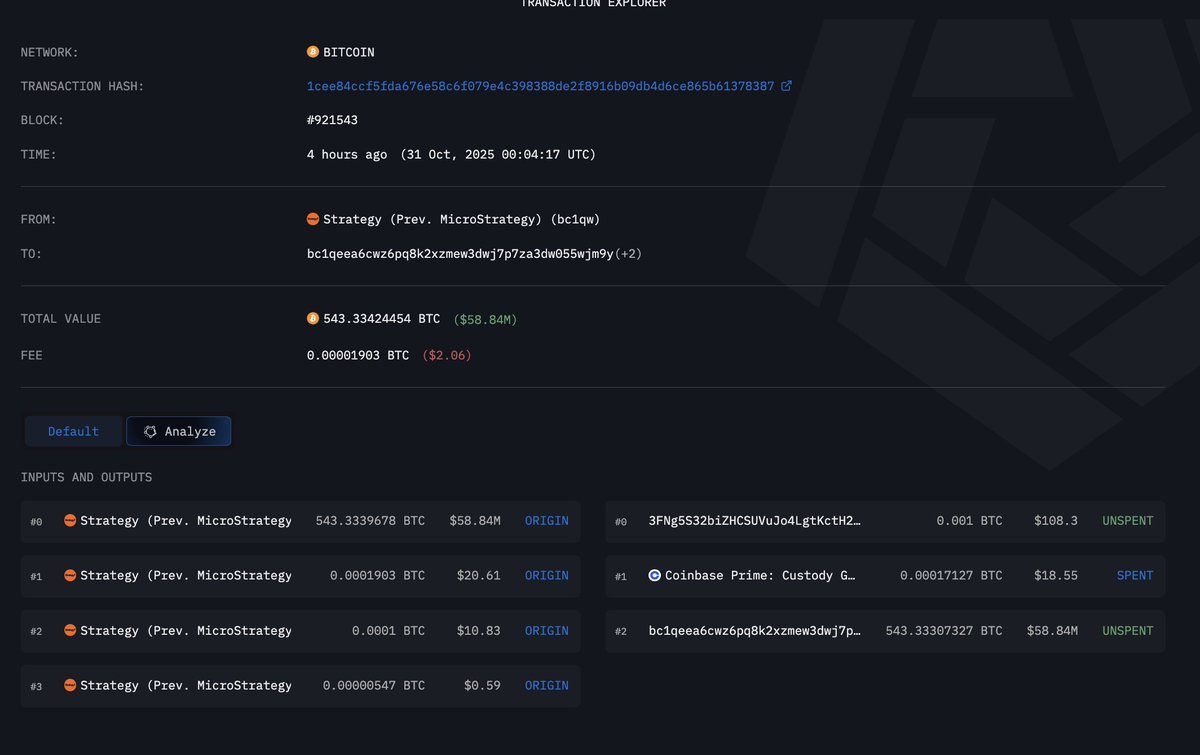Click the Analyze tab sparkle icon
This screenshot has width=1200, height=755.
(150, 432)
